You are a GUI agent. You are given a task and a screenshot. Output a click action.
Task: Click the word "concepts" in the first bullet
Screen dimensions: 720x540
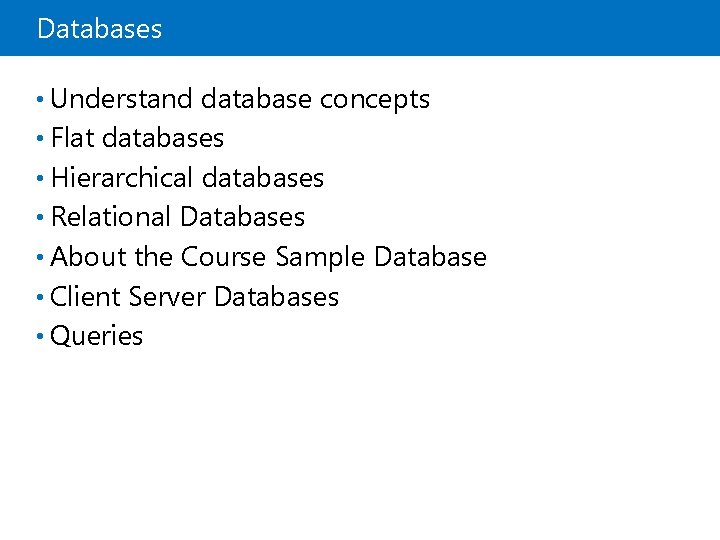374,99
